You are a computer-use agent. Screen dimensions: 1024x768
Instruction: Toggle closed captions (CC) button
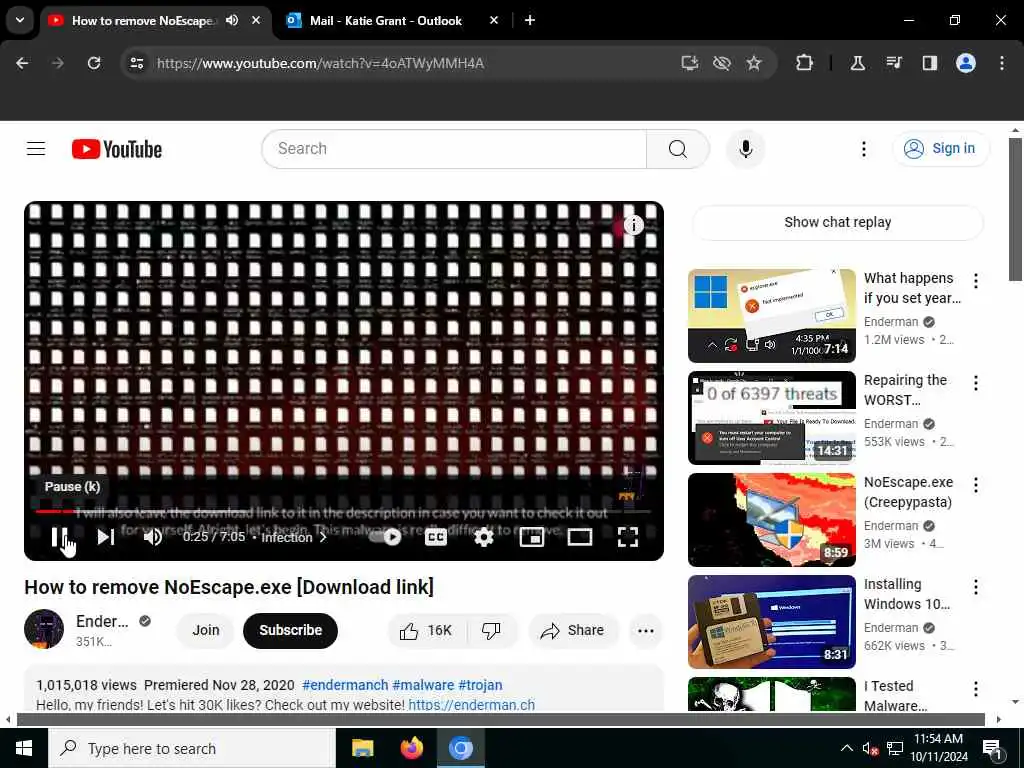click(436, 537)
